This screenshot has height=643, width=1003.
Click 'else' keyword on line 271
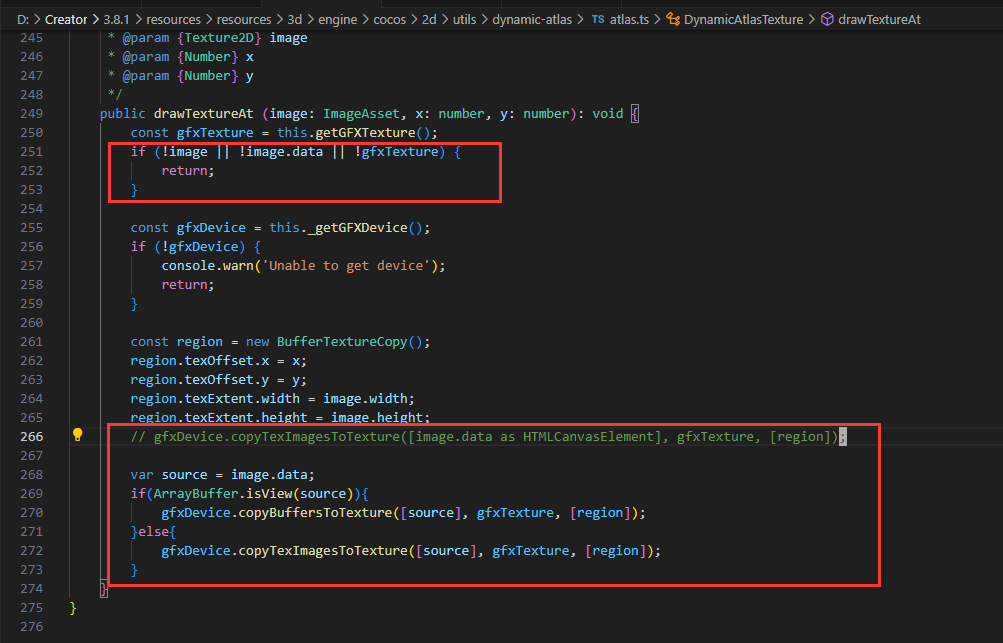[154, 532]
